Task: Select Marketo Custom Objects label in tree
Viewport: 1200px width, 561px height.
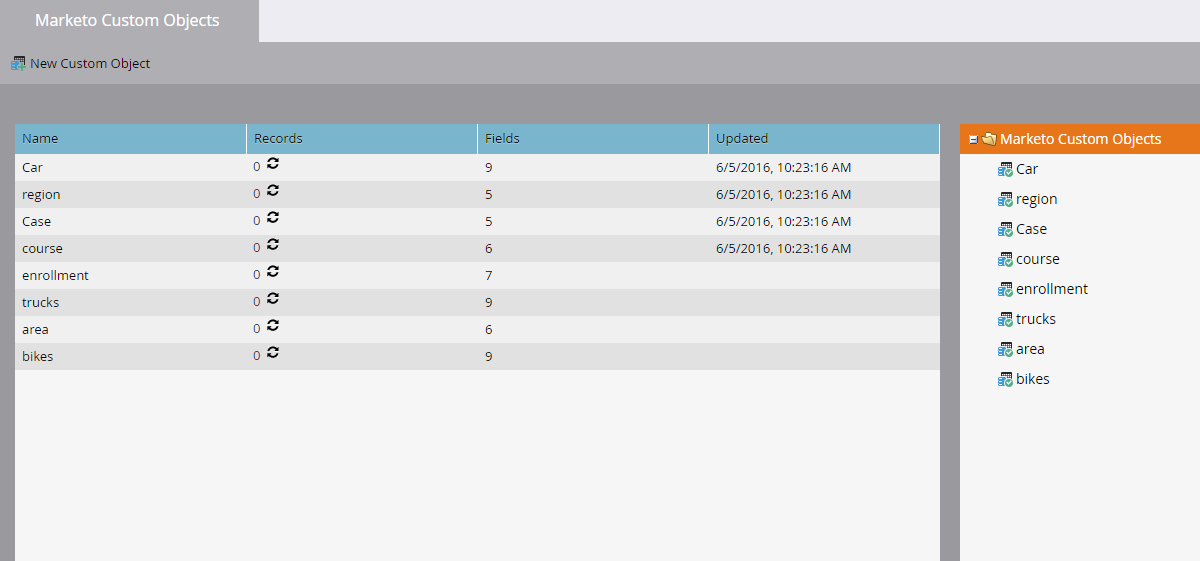Action: pos(1081,139)
